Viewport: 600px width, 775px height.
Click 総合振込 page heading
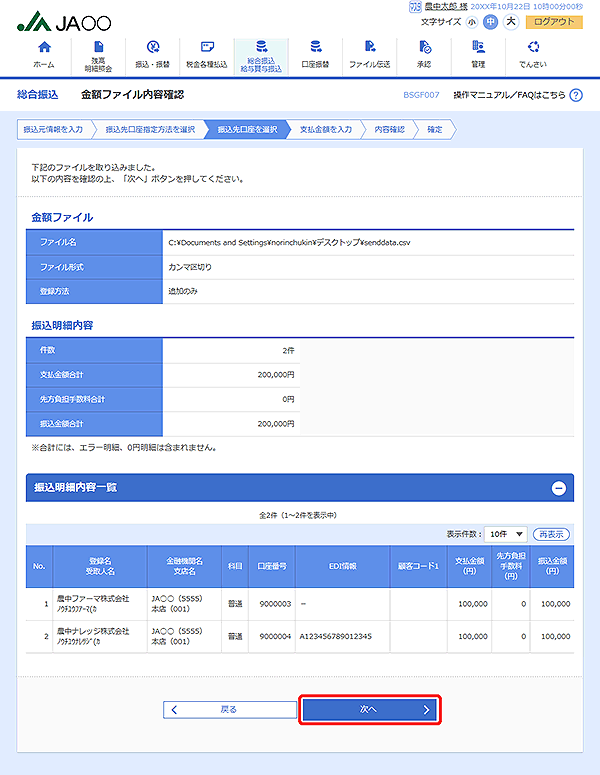[x=38, y=94]
